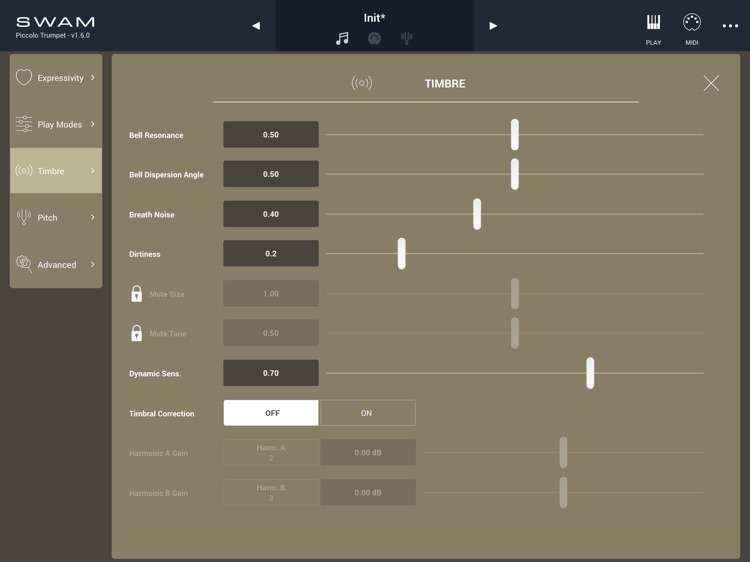Unlock the Mute Size padlock
Image resolution: width=750 pixels, height=562 pixels.
pos(137,293)
